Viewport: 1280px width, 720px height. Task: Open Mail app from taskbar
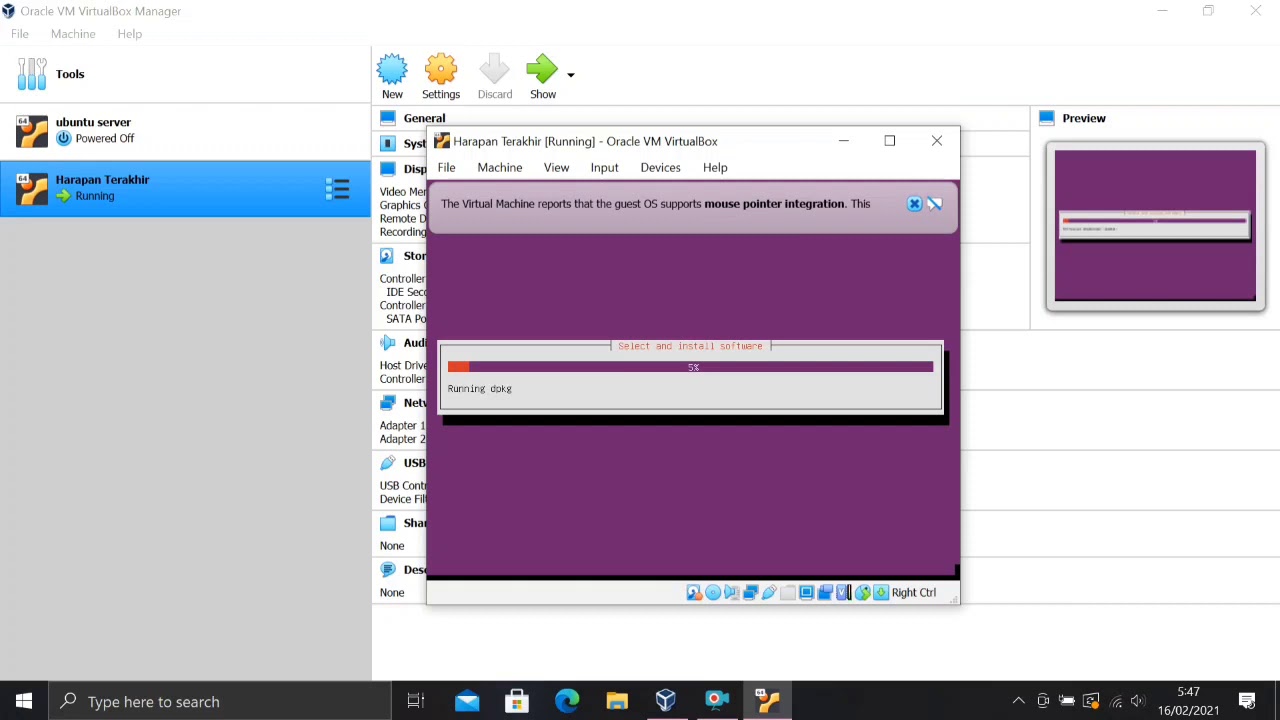[467, 701]
